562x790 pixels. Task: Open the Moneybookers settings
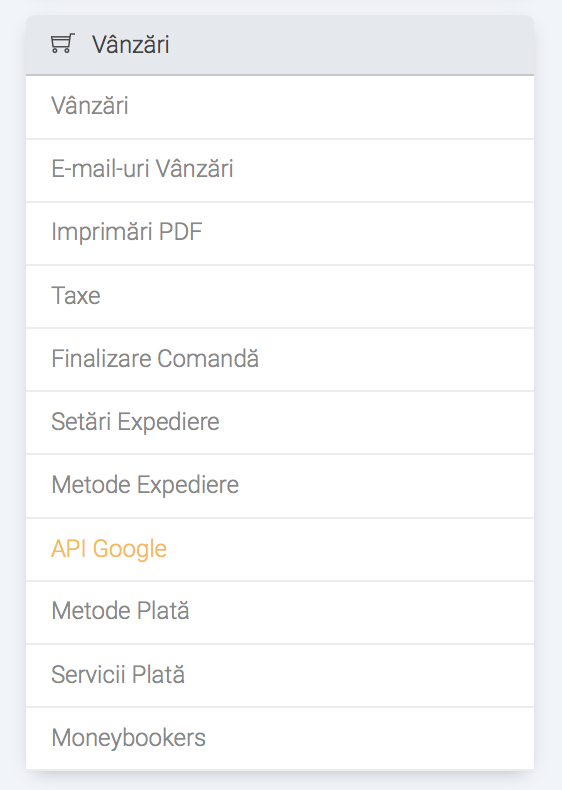280,738
